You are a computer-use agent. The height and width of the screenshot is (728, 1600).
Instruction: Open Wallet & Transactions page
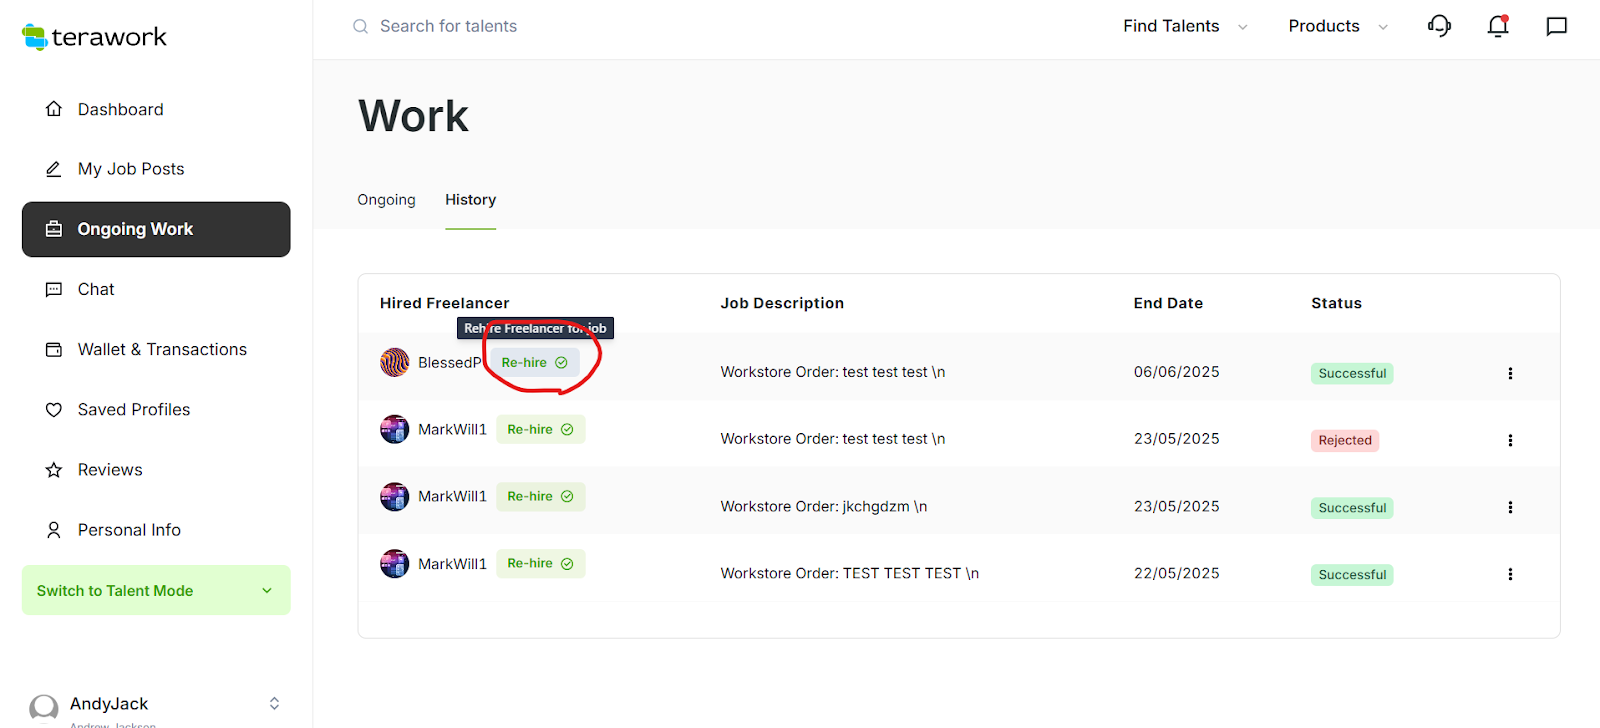point(162,349)
